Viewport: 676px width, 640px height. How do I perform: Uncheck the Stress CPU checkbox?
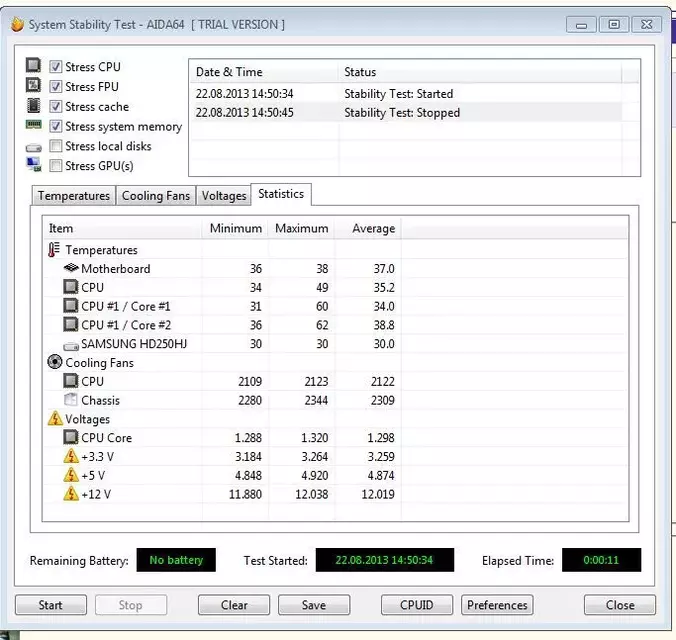pos(55,66)
